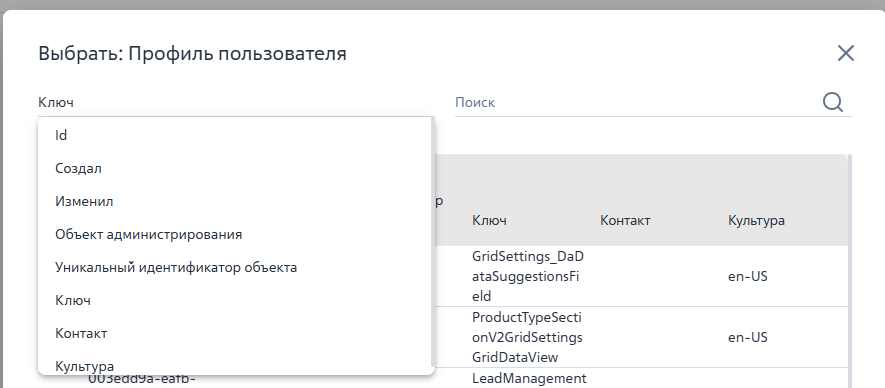
Task: Select the Ключ option in dropdown list
Action: [x=235, y=300]
